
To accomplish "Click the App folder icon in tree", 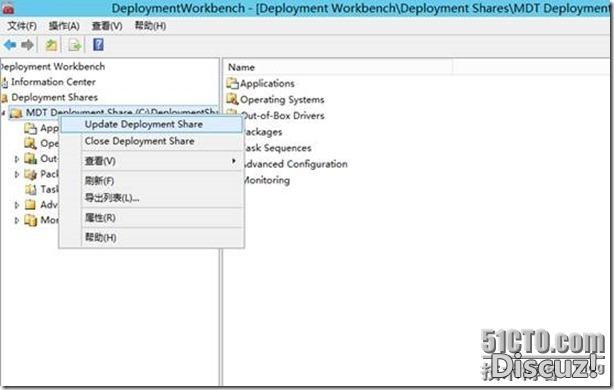I will (x=31, y=128).
